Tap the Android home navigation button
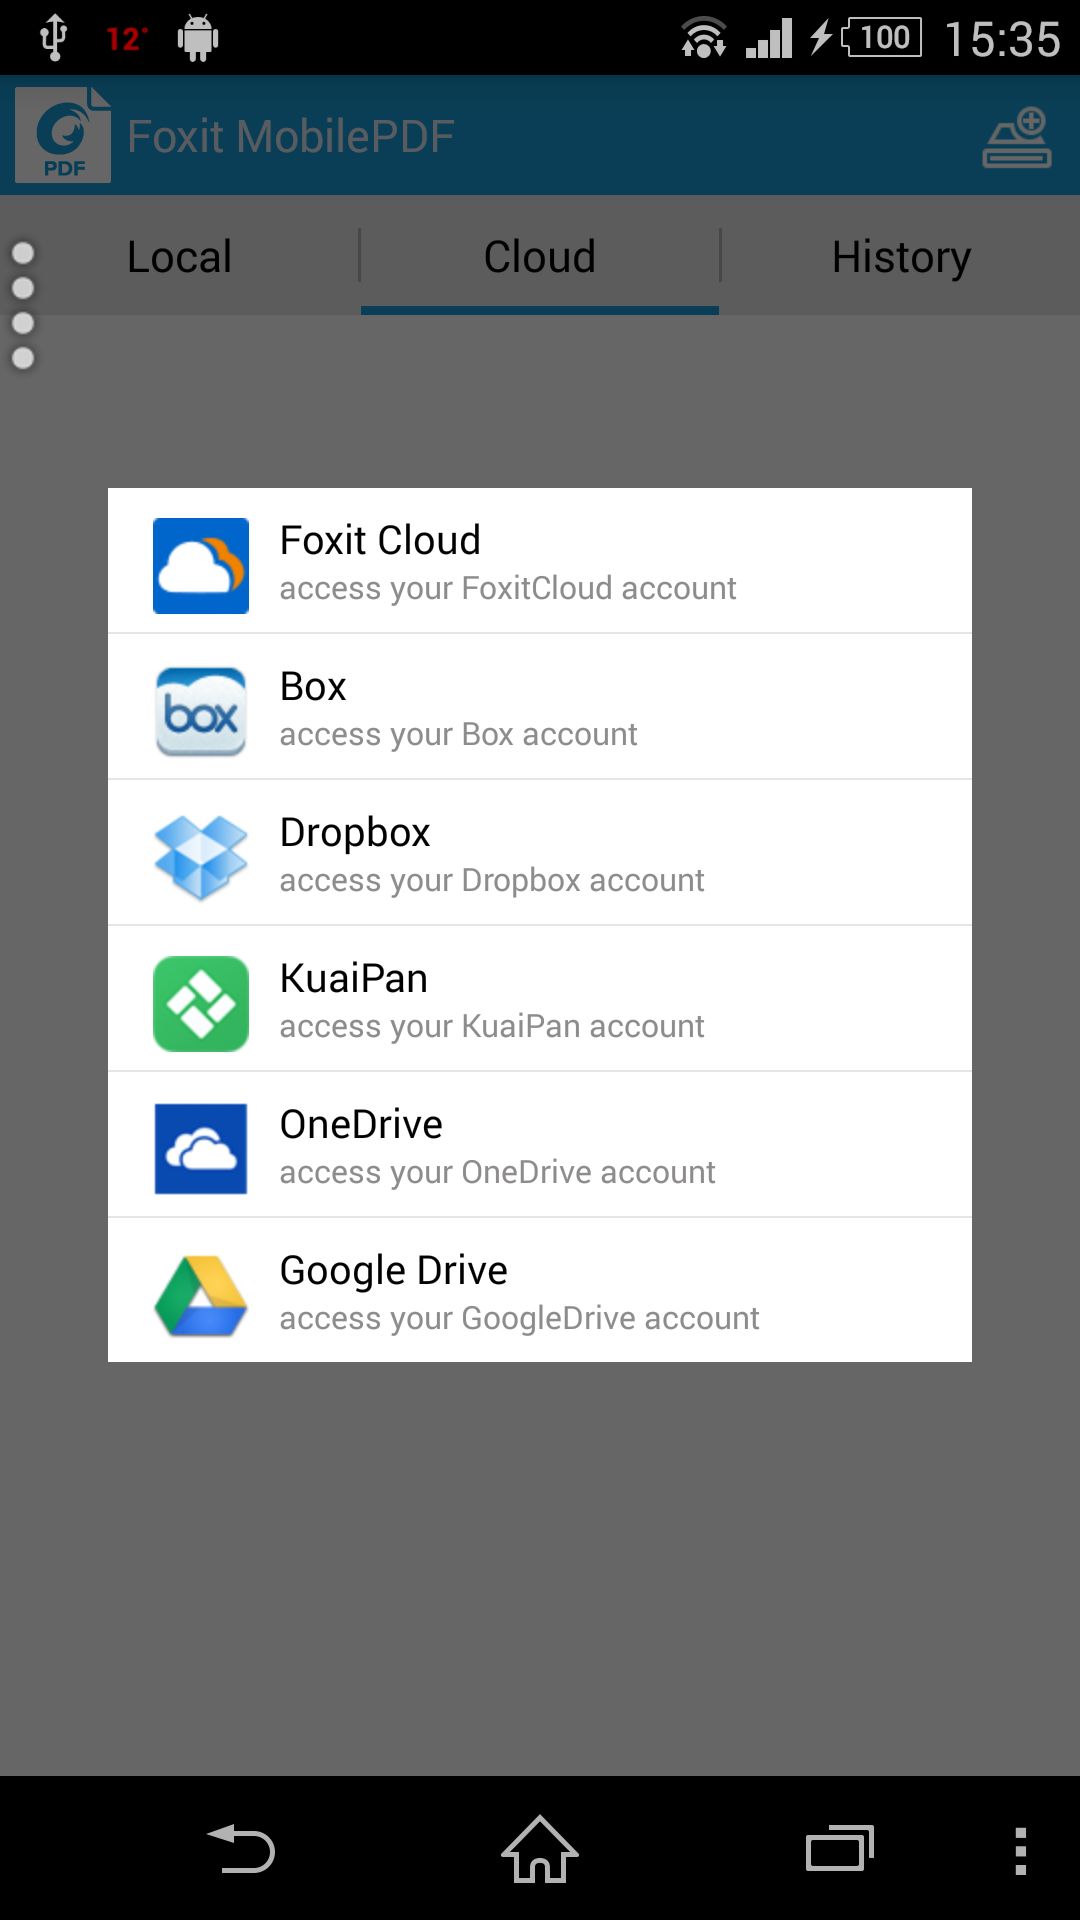Image resolution: width=1080 pixels, height=1920 pixels. (540, 1848)
